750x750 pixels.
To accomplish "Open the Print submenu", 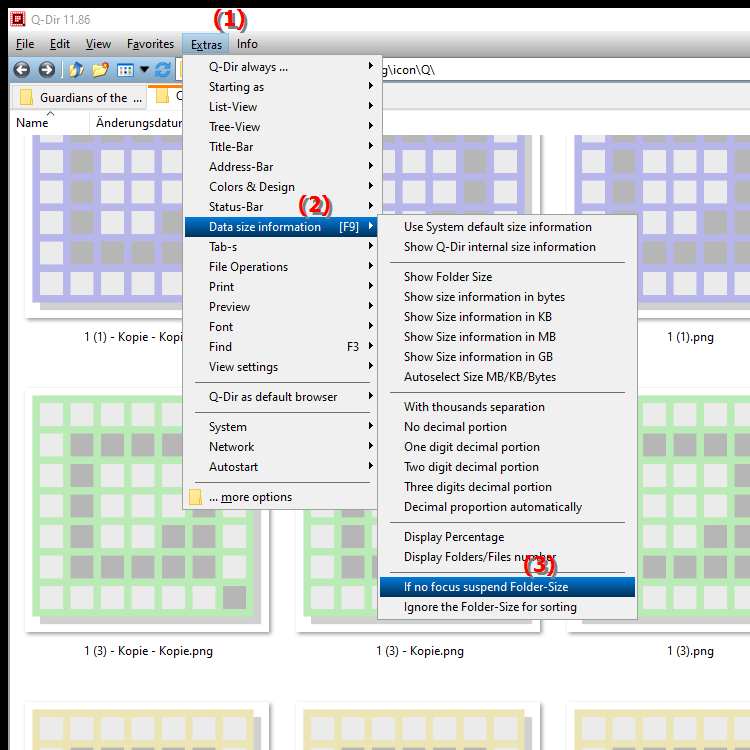I will coord(281,287).
